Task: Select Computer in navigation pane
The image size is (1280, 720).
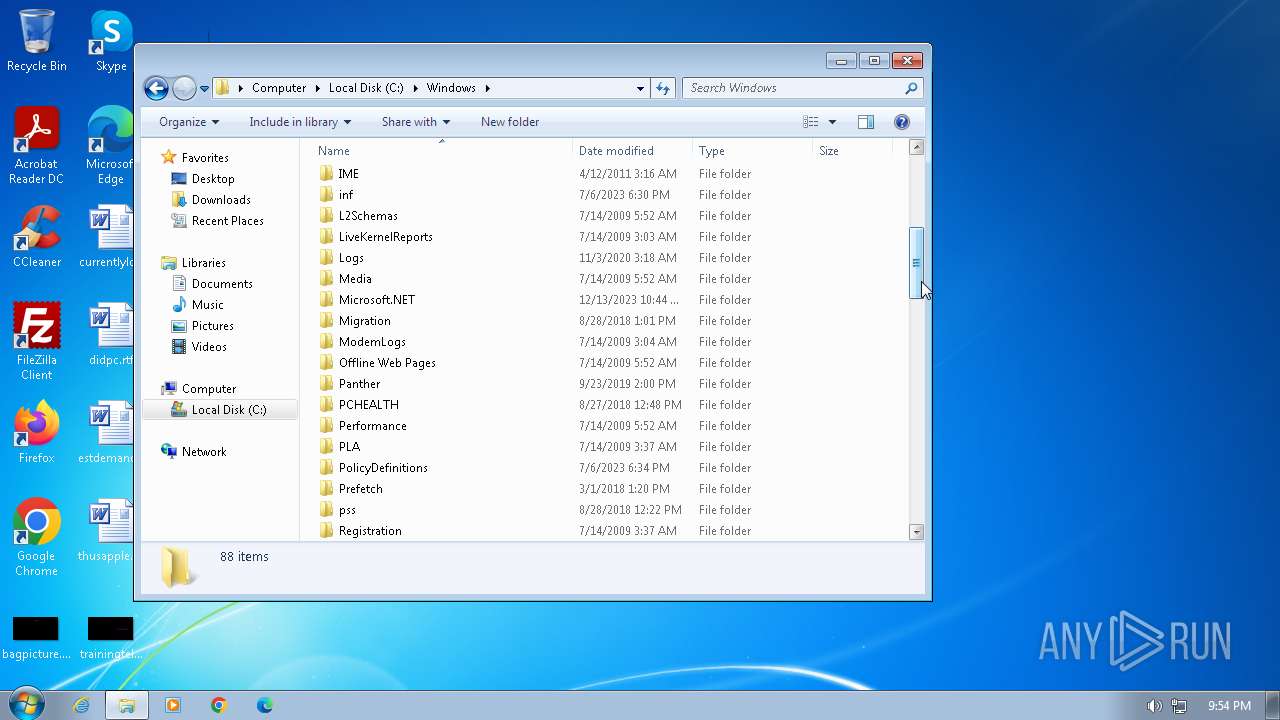Action: click(209, 389)
